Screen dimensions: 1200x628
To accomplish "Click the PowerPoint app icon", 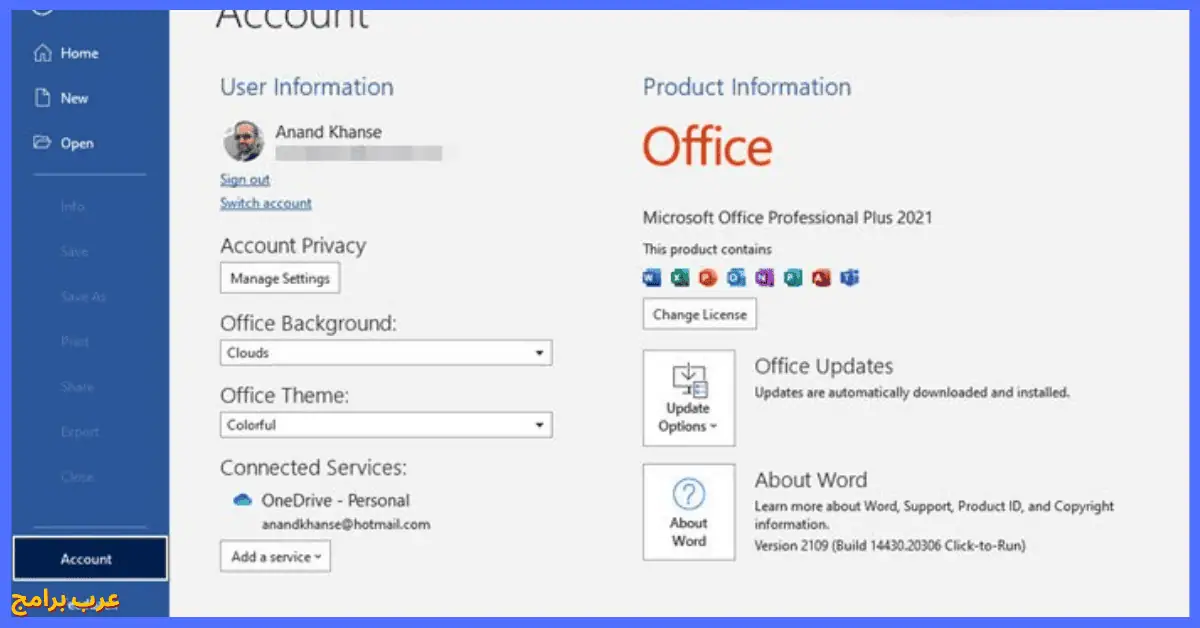I will [x=708, y=277].
